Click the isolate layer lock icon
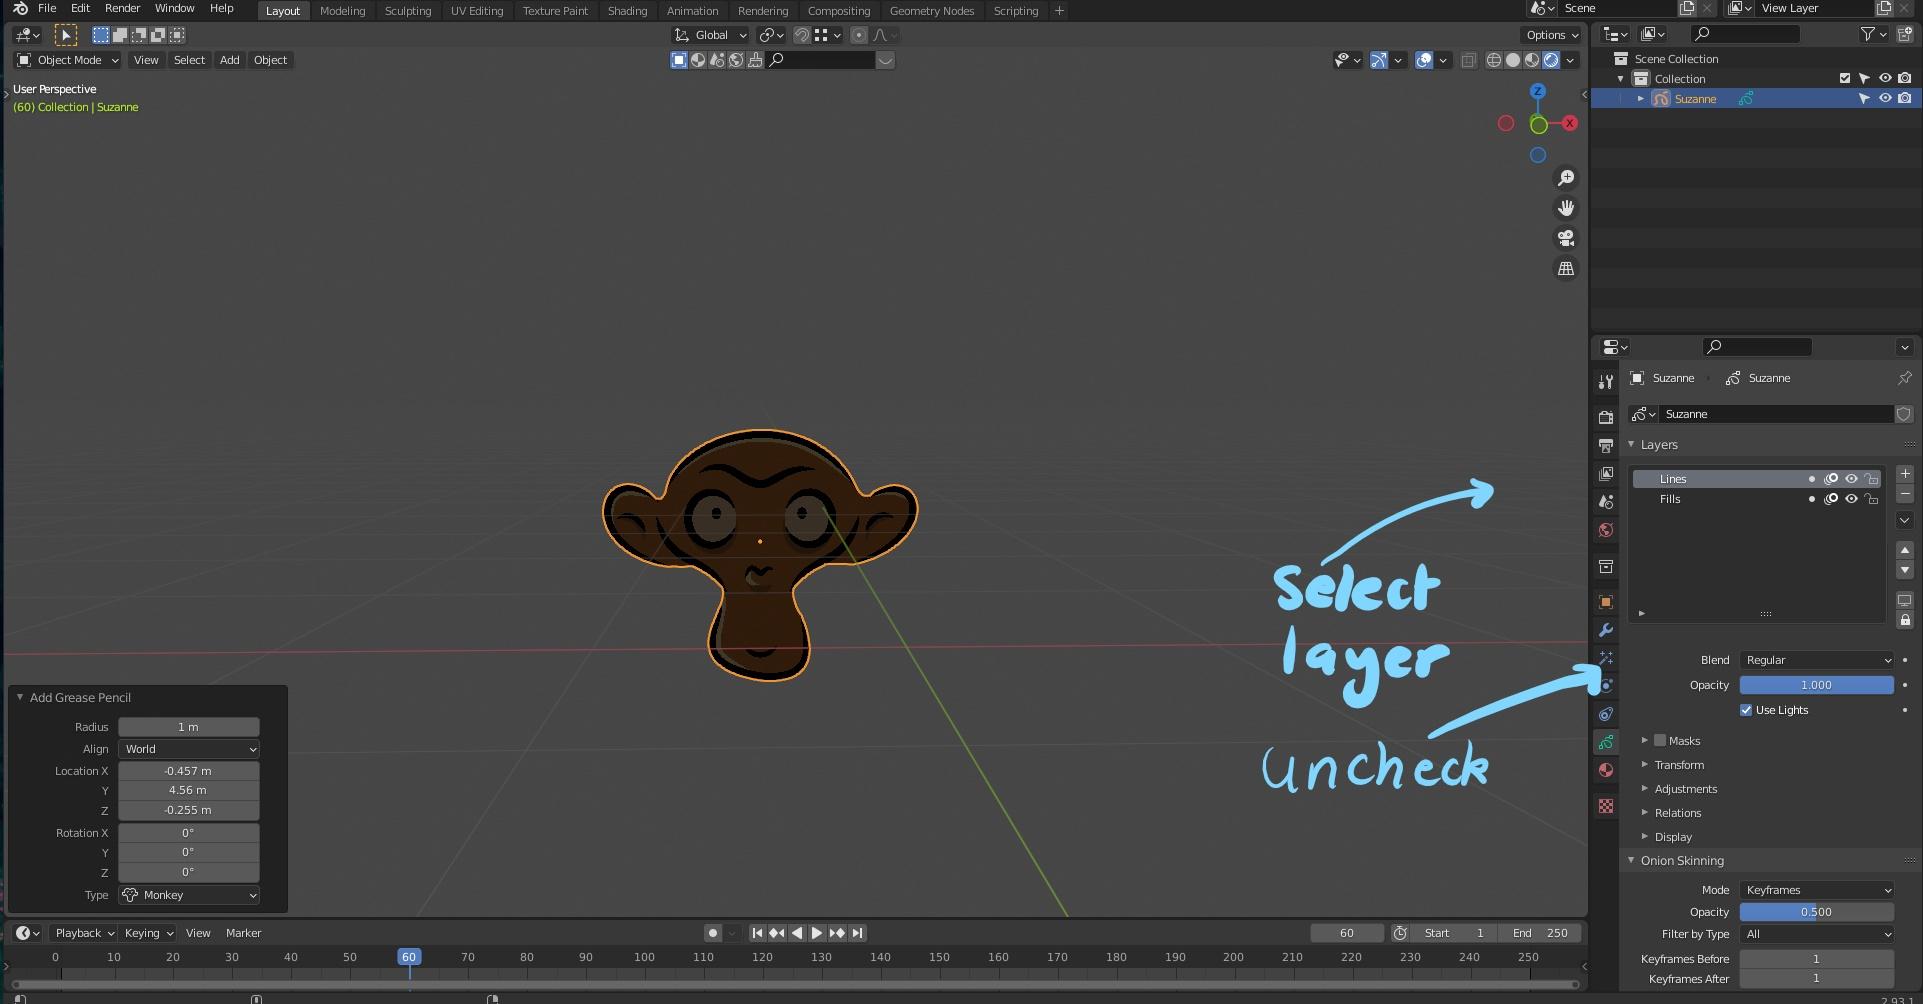1923x1004 pixels. click(1905, 620)
